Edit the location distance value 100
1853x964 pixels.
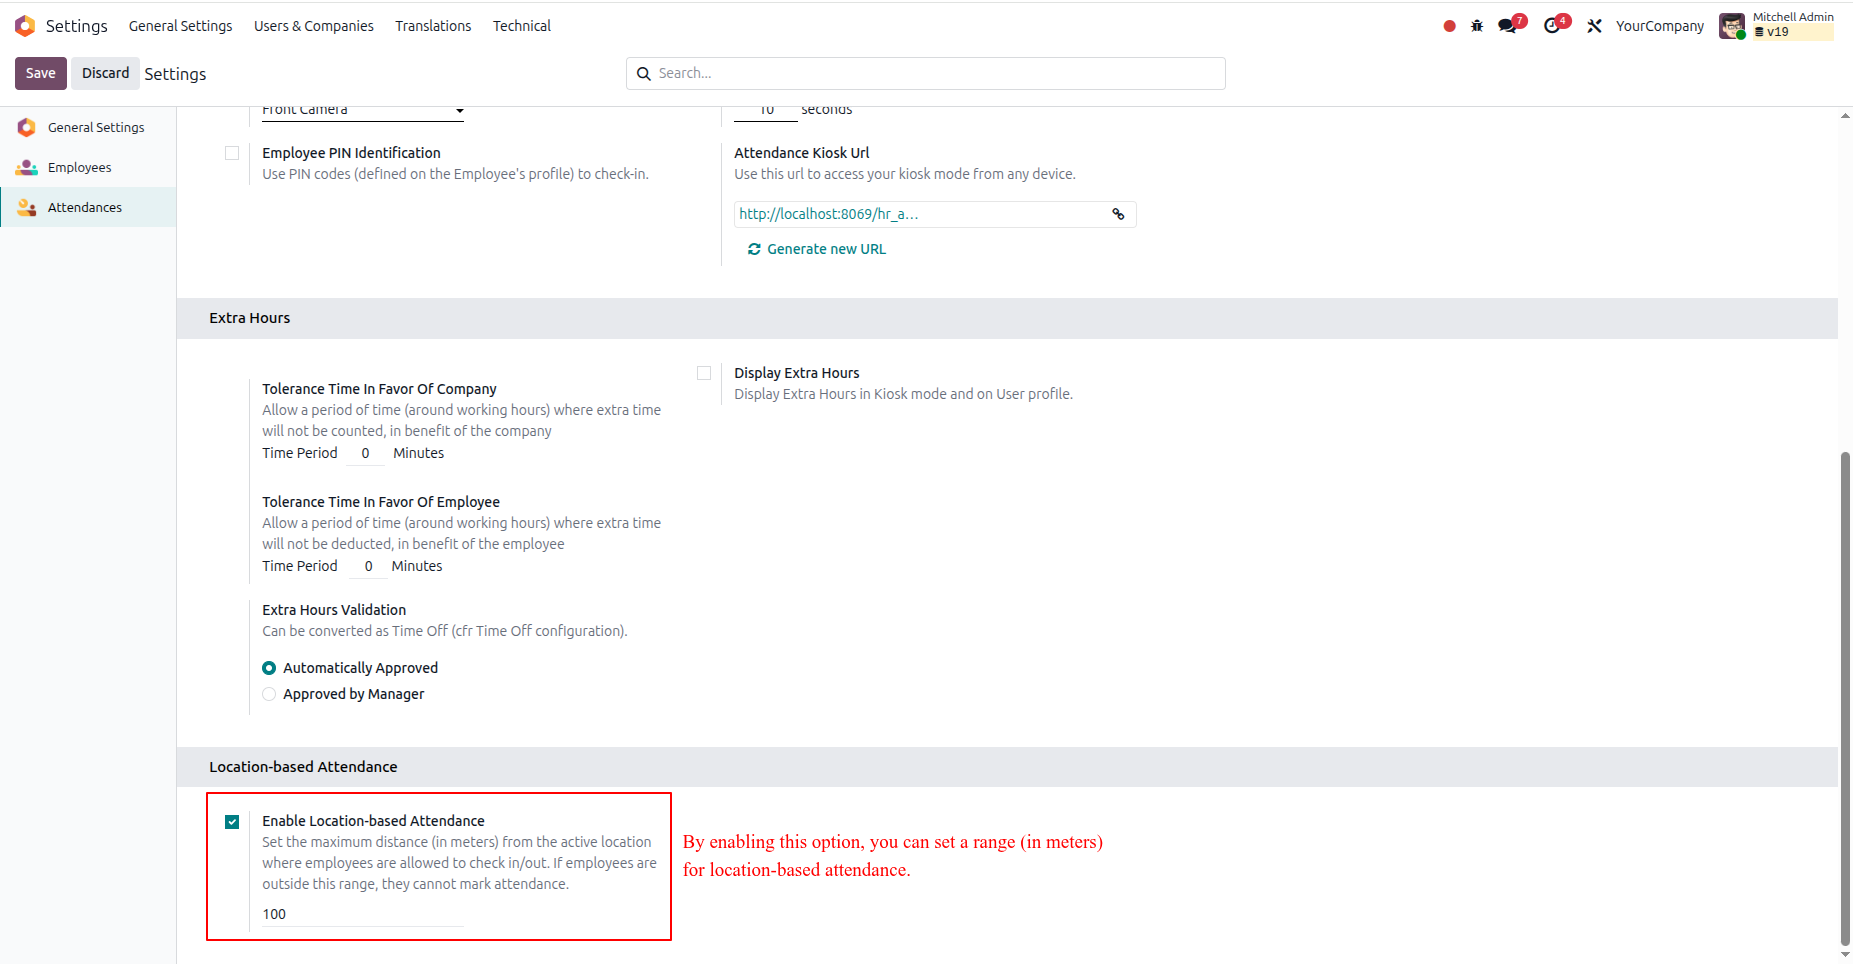363,914
